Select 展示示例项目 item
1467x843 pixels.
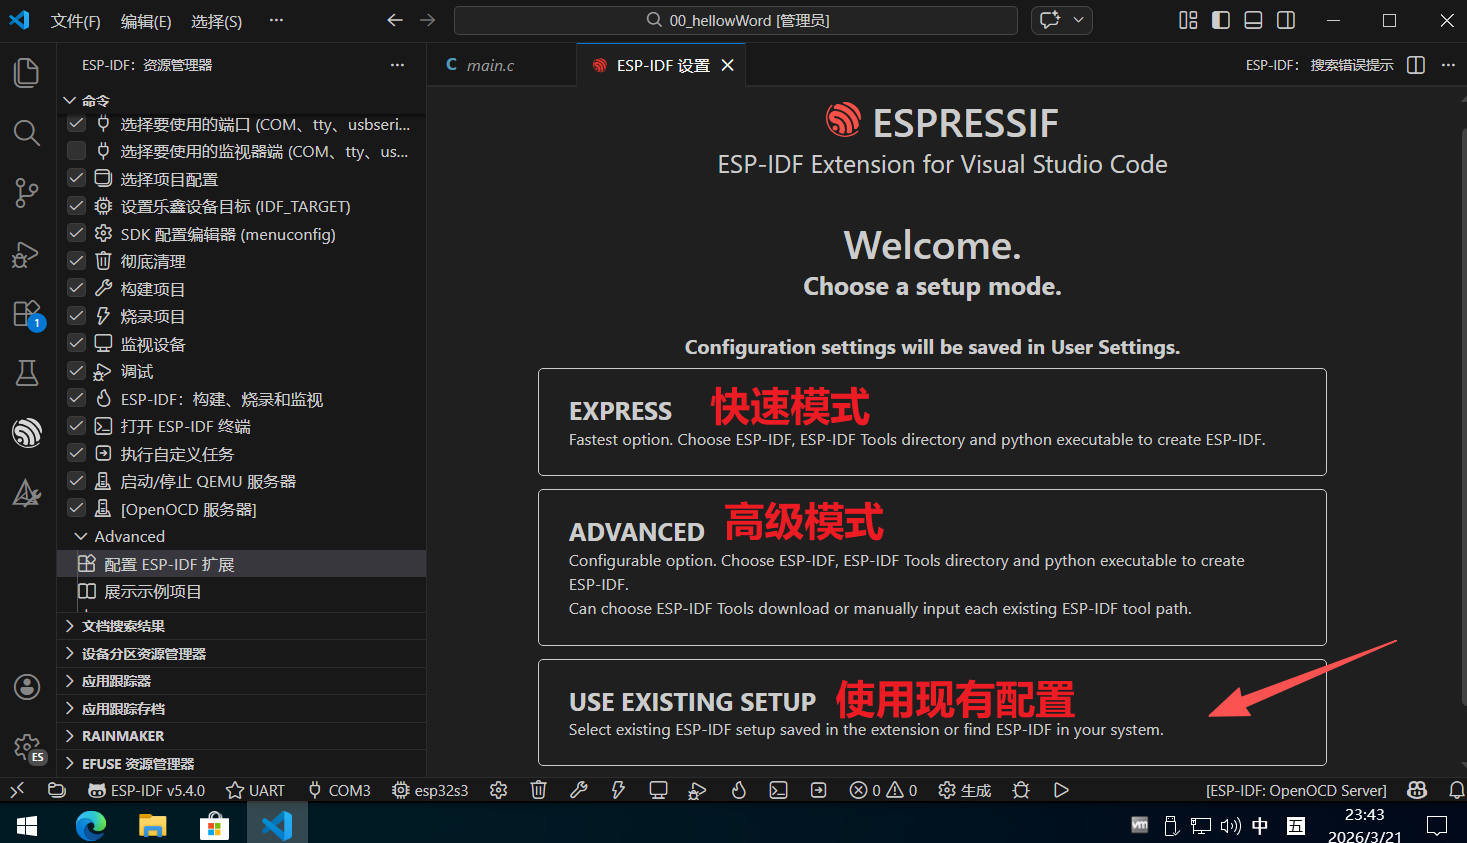[242, 591]
